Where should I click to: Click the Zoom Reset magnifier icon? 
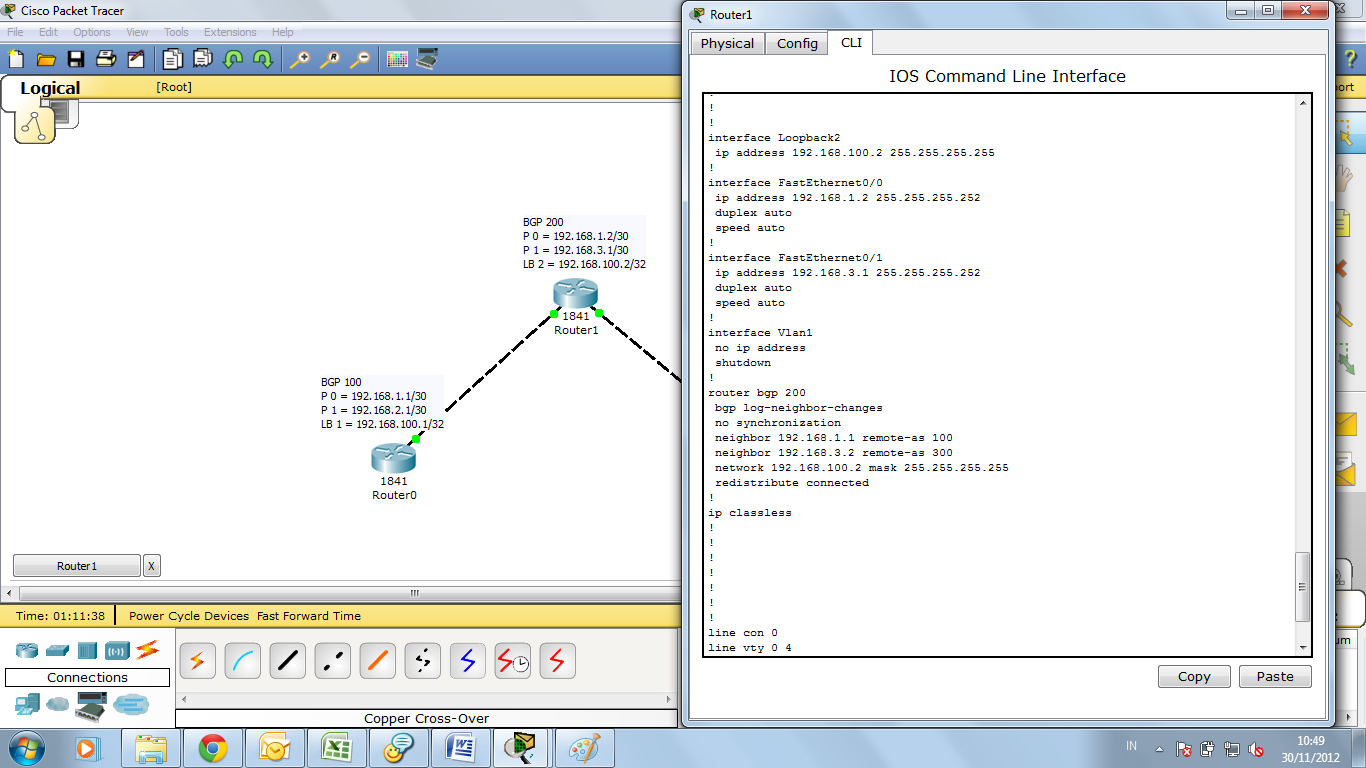tap(330, 59)
